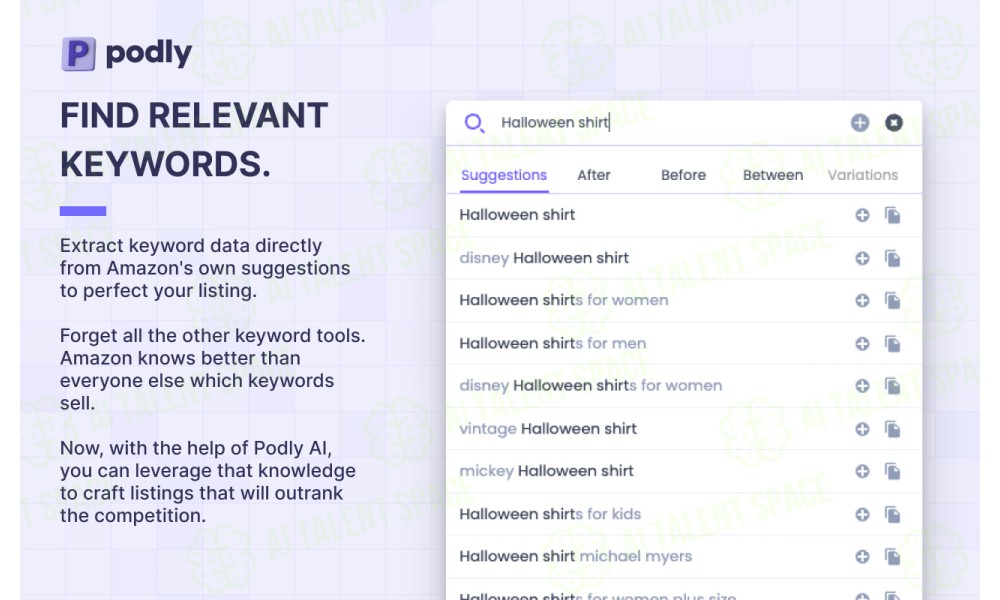Add 'mickey Halloween shirt' keyword
Image resolution: width=1000 pixels, height=600 pixels.
point(862,471)
